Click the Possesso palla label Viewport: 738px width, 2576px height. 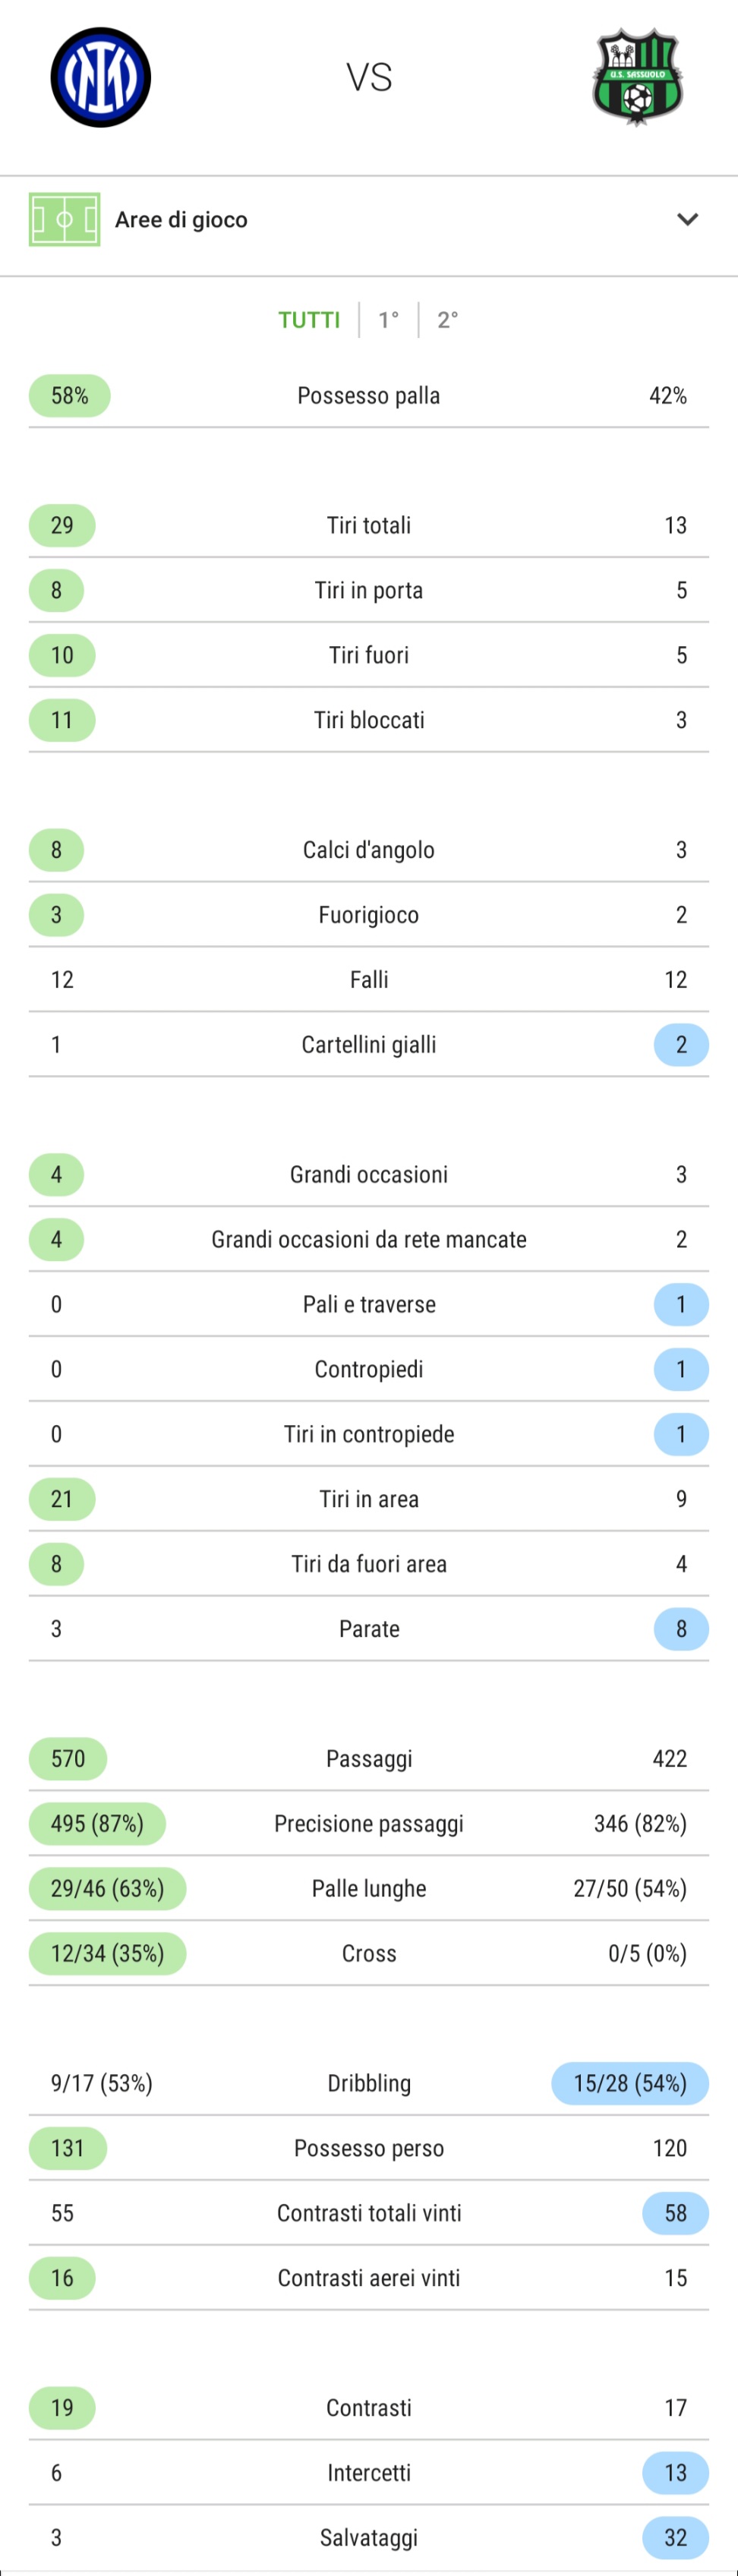[x=369, y=396]
